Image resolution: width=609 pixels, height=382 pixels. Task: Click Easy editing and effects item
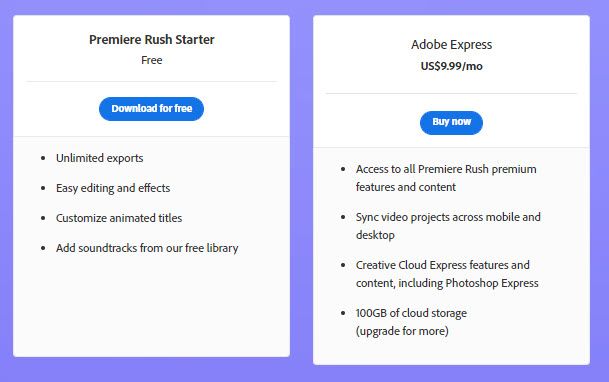[113, 188]
